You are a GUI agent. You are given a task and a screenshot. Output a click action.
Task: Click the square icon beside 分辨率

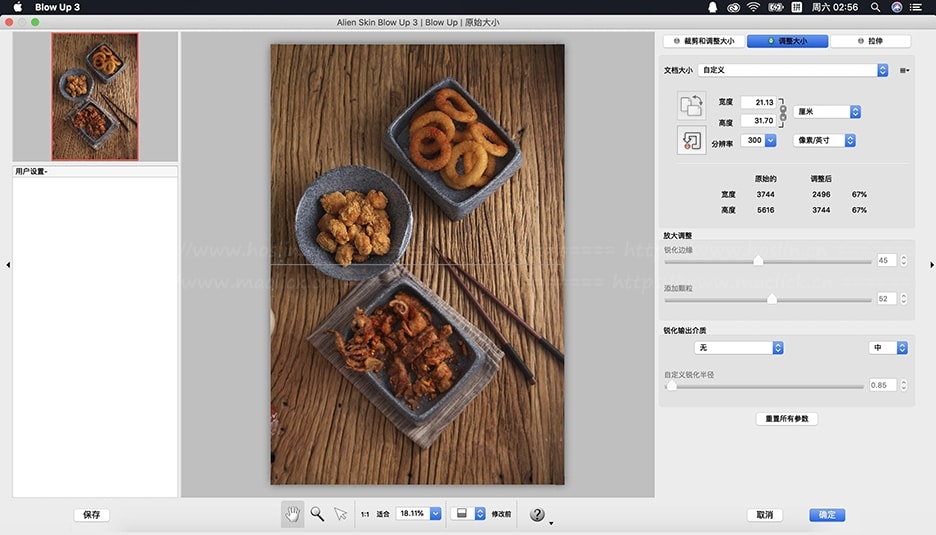point(691,140)
